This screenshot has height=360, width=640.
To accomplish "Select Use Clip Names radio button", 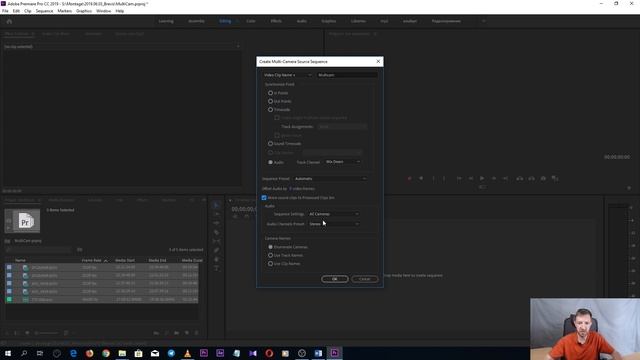I will (270, 264).
